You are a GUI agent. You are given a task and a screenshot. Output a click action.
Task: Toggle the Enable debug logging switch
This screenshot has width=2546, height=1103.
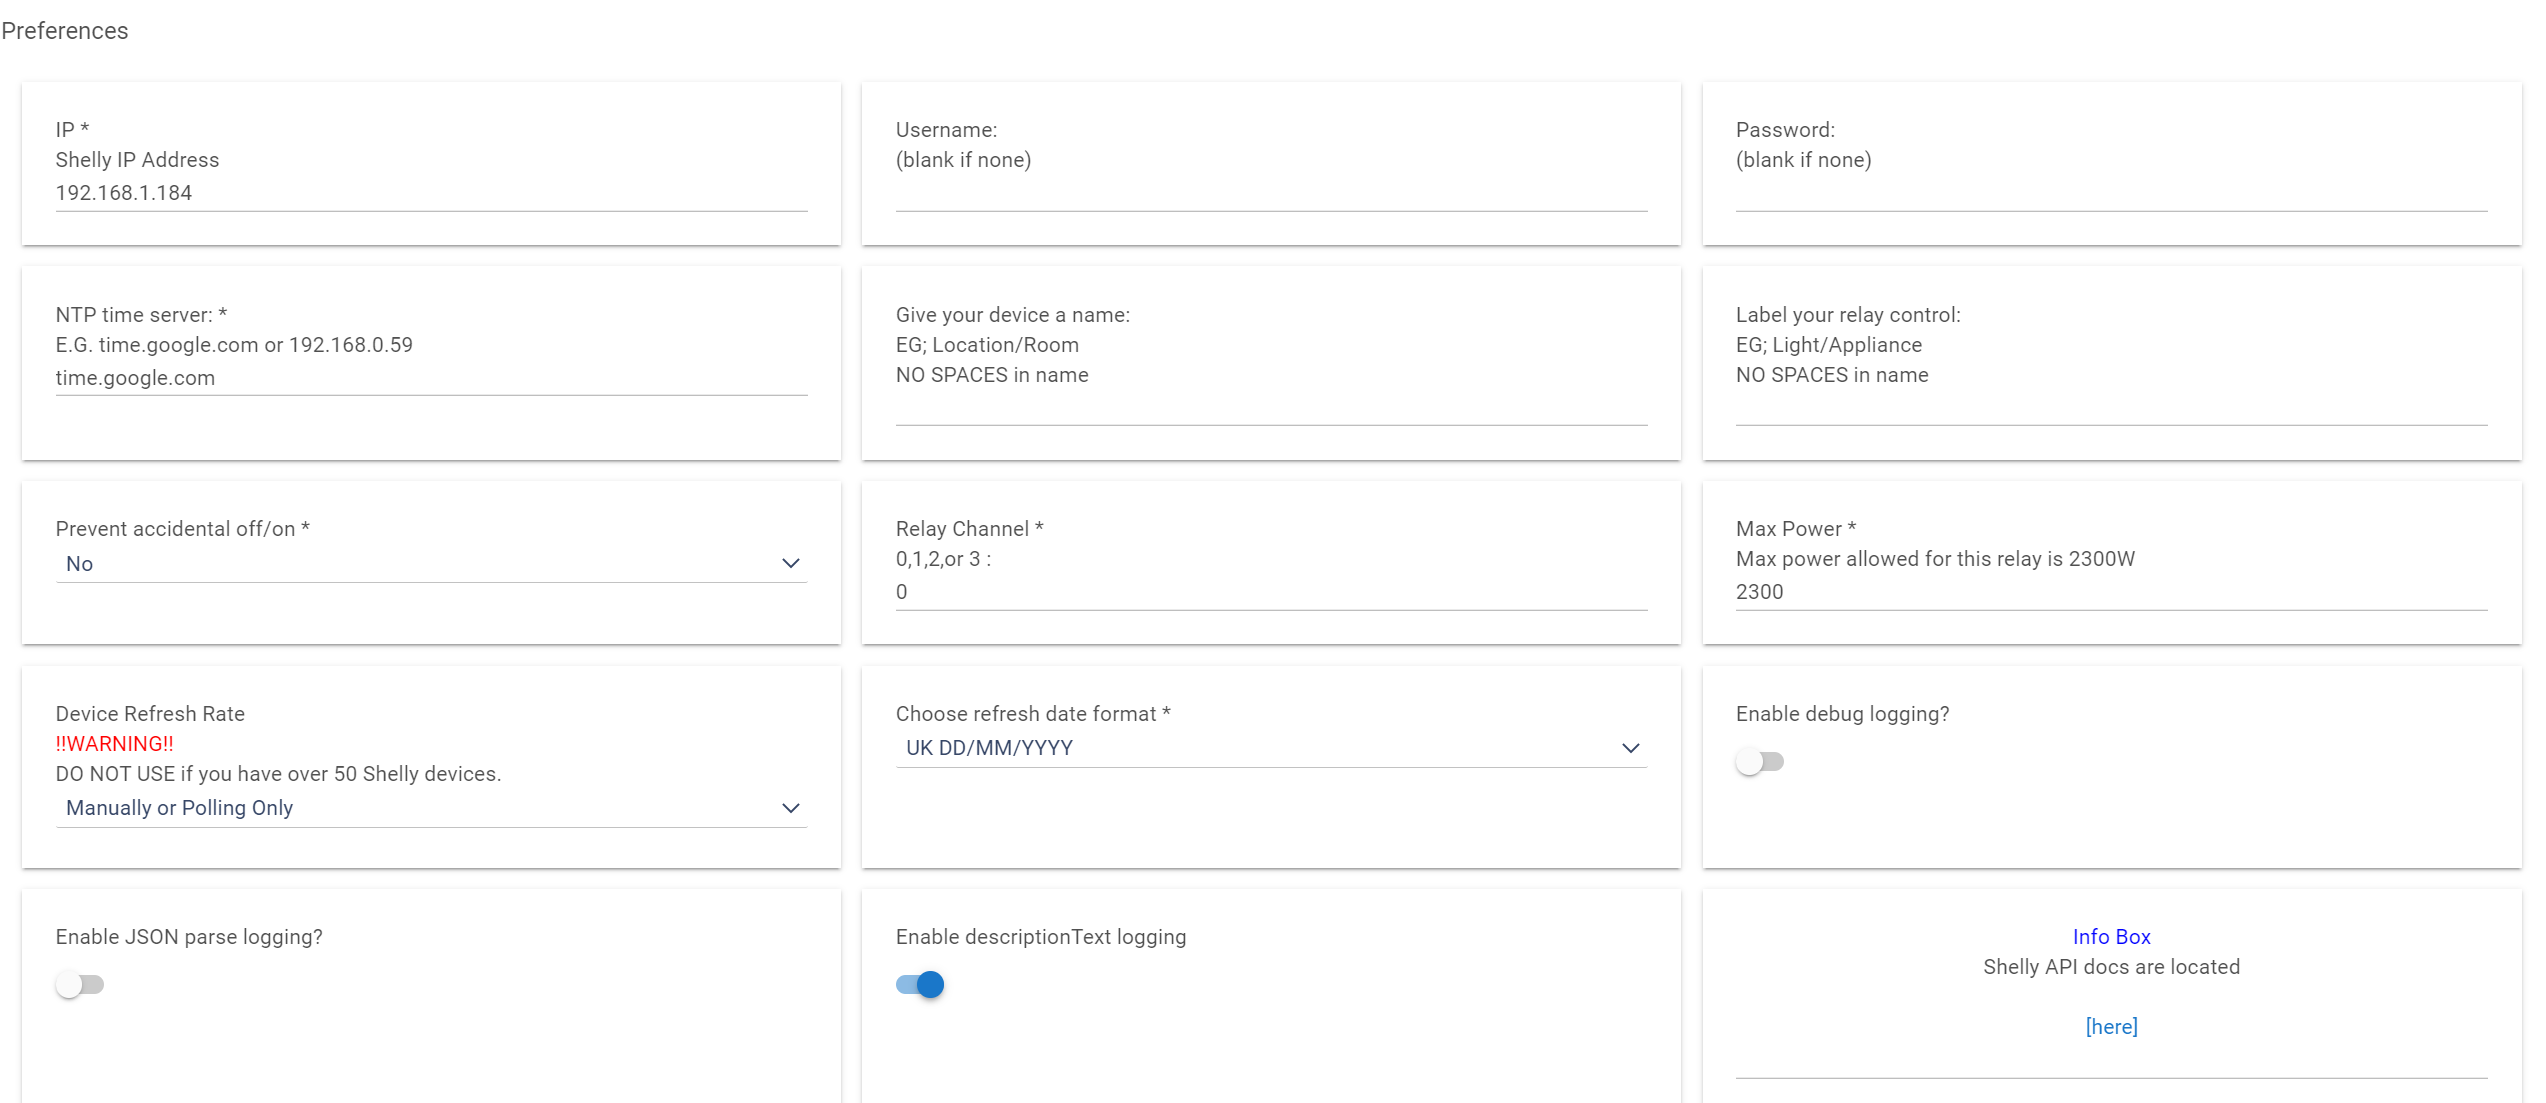1760,762
